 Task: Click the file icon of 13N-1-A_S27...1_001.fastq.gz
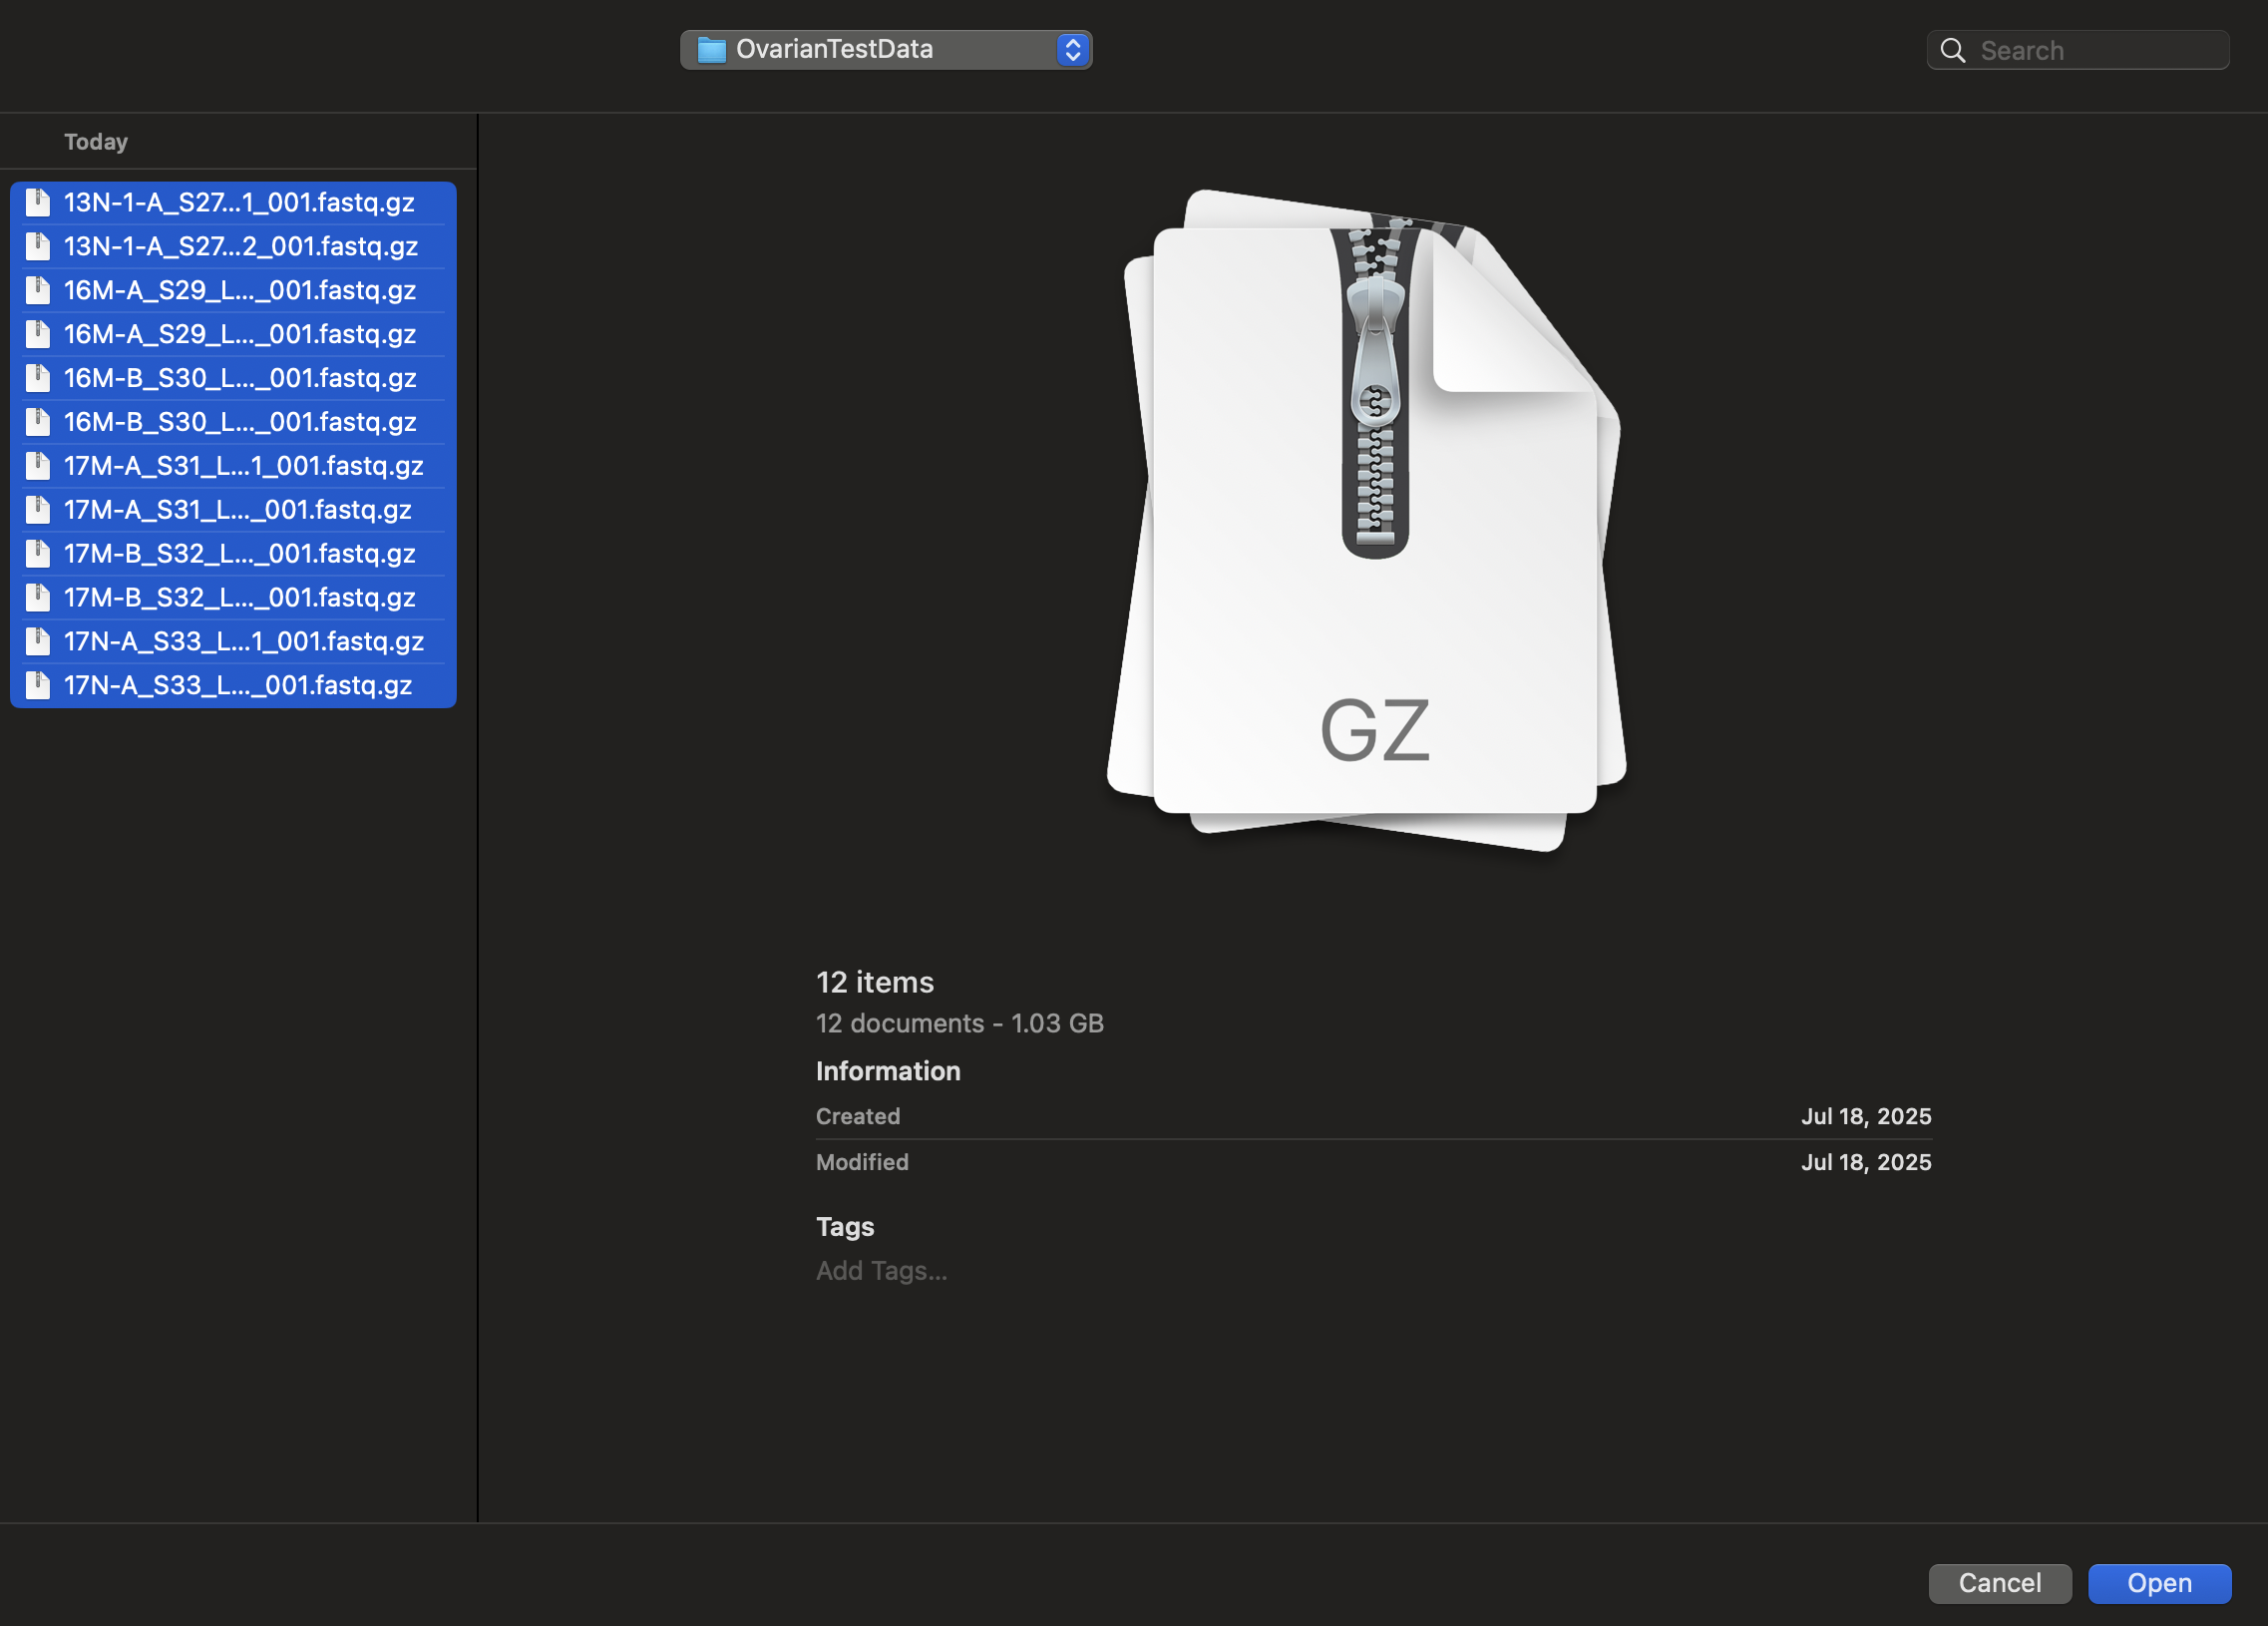pyautogui.click(x=38, y=203)
